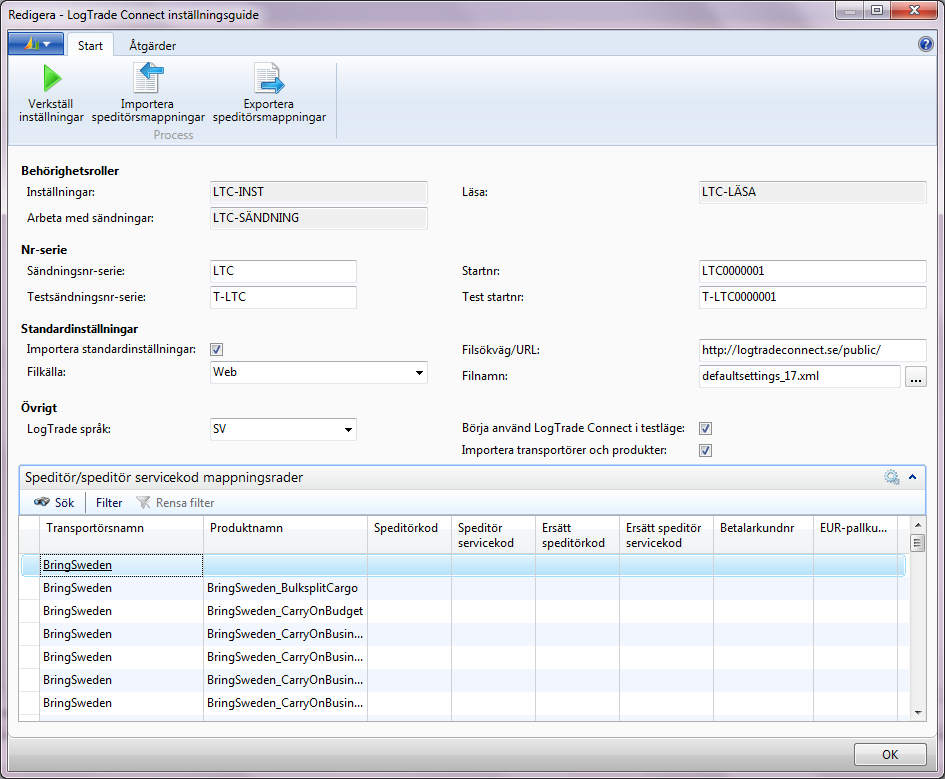945x779 pixels.
Task: Collapse the mappningsrader panel chevron
Action: (912, 477)
